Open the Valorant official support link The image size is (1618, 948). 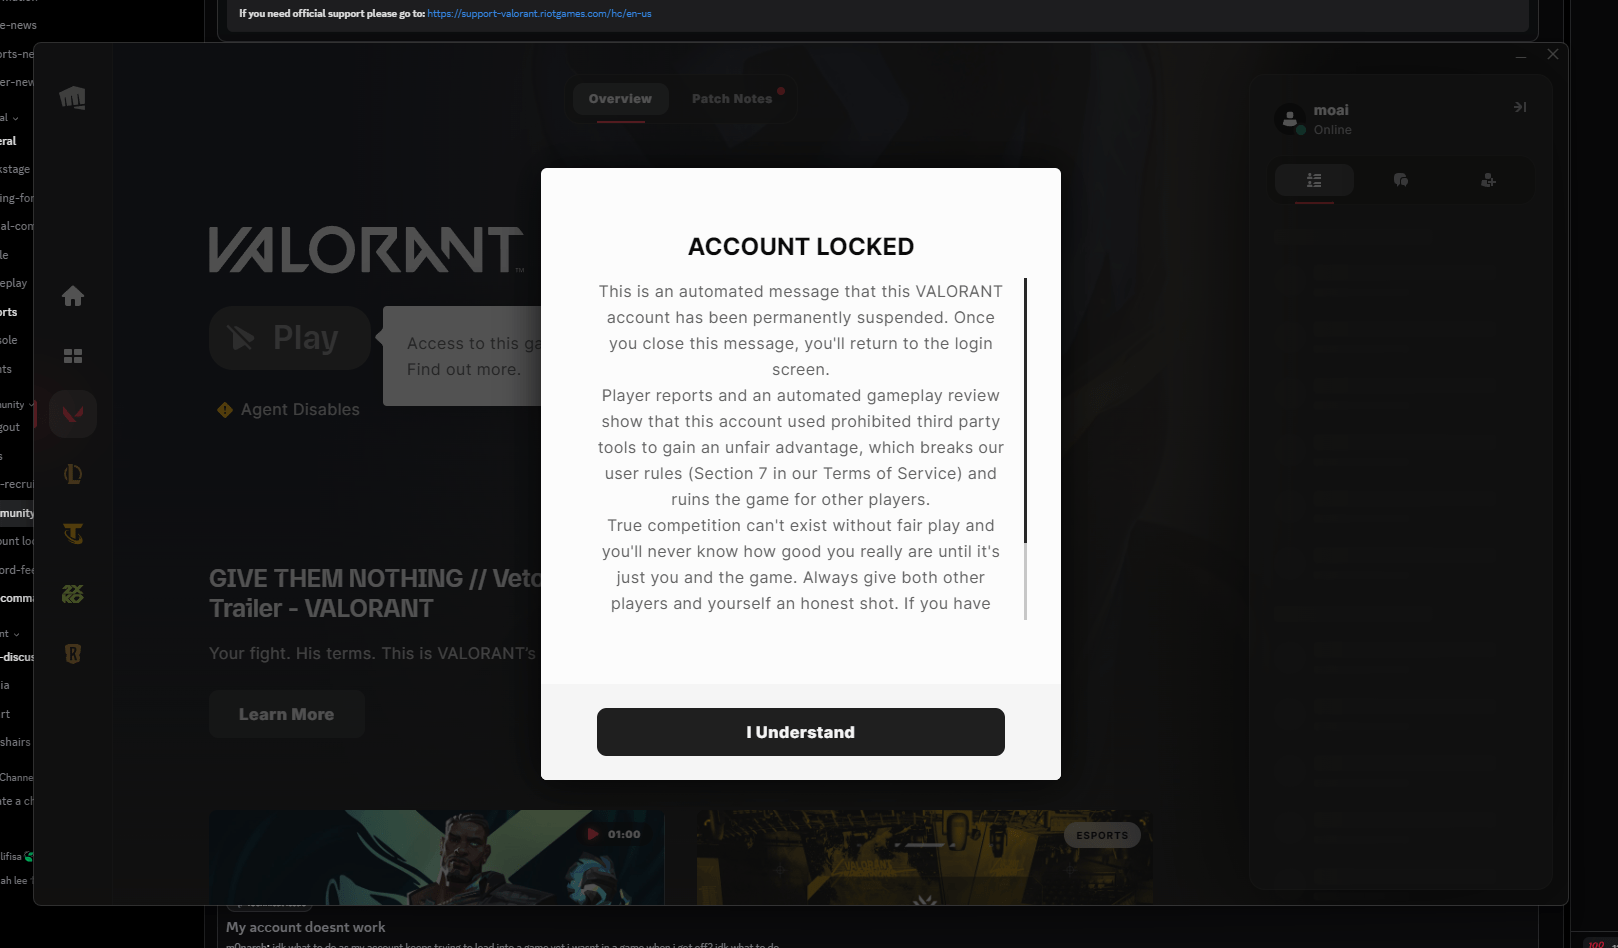tap(538, 14)
